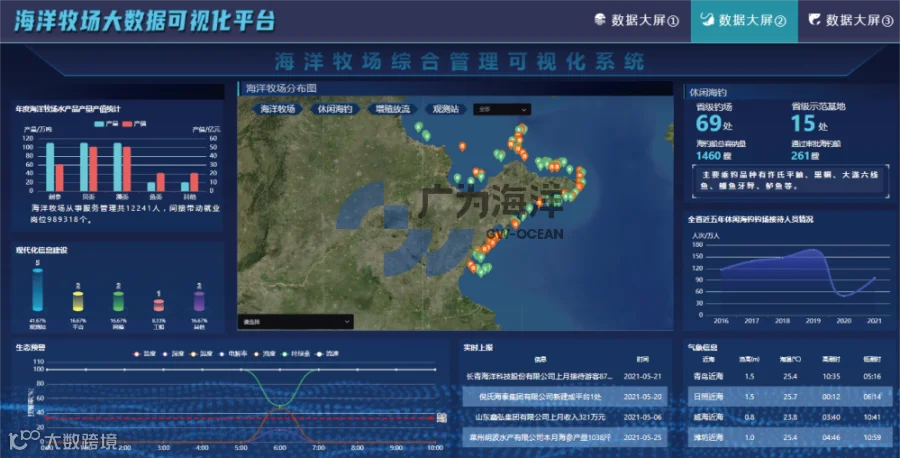Click the 海洋牧场大数据可视化平台 title

point(145,21)
